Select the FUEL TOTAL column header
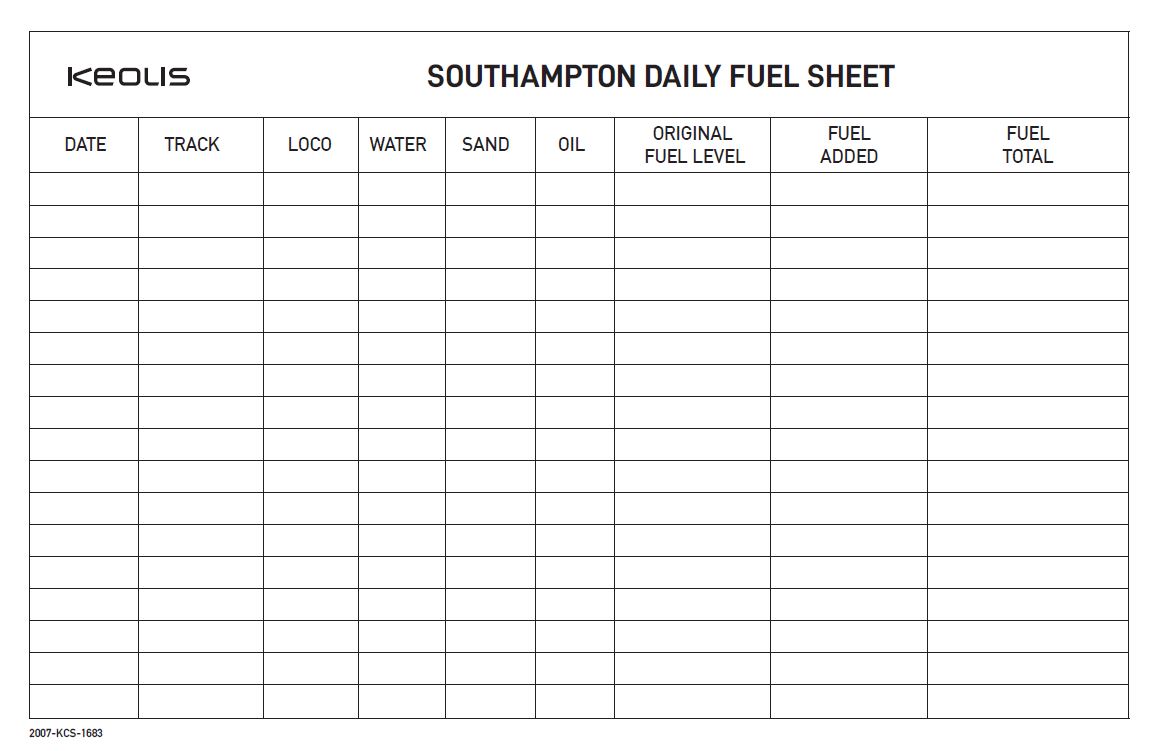Image resolution: width=1159 pixels, height=751 pixels. (x=1027, y=145)
